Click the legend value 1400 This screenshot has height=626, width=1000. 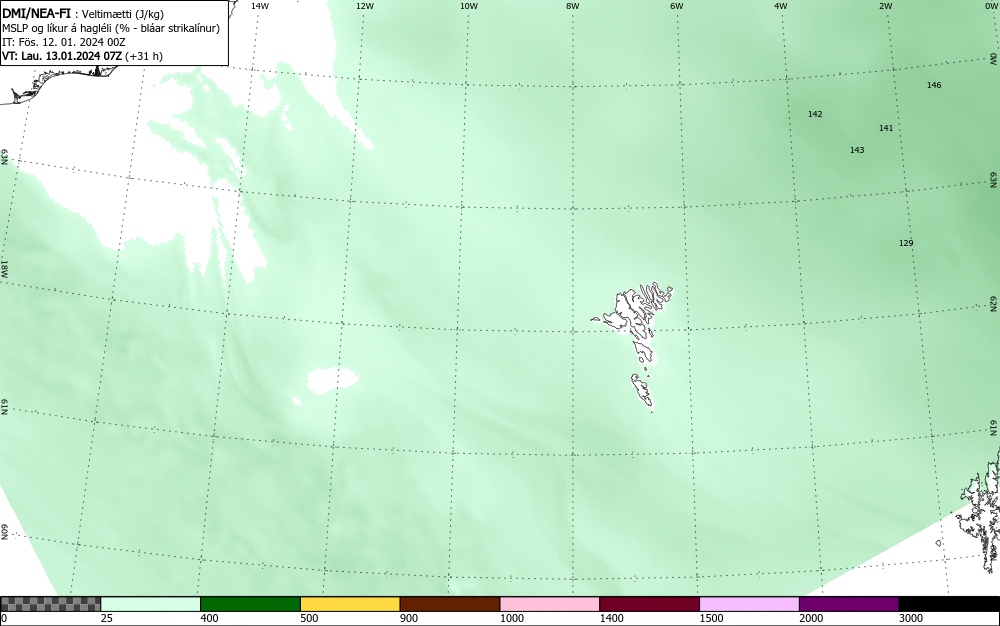pyautogui.click(x=612, y=618)
